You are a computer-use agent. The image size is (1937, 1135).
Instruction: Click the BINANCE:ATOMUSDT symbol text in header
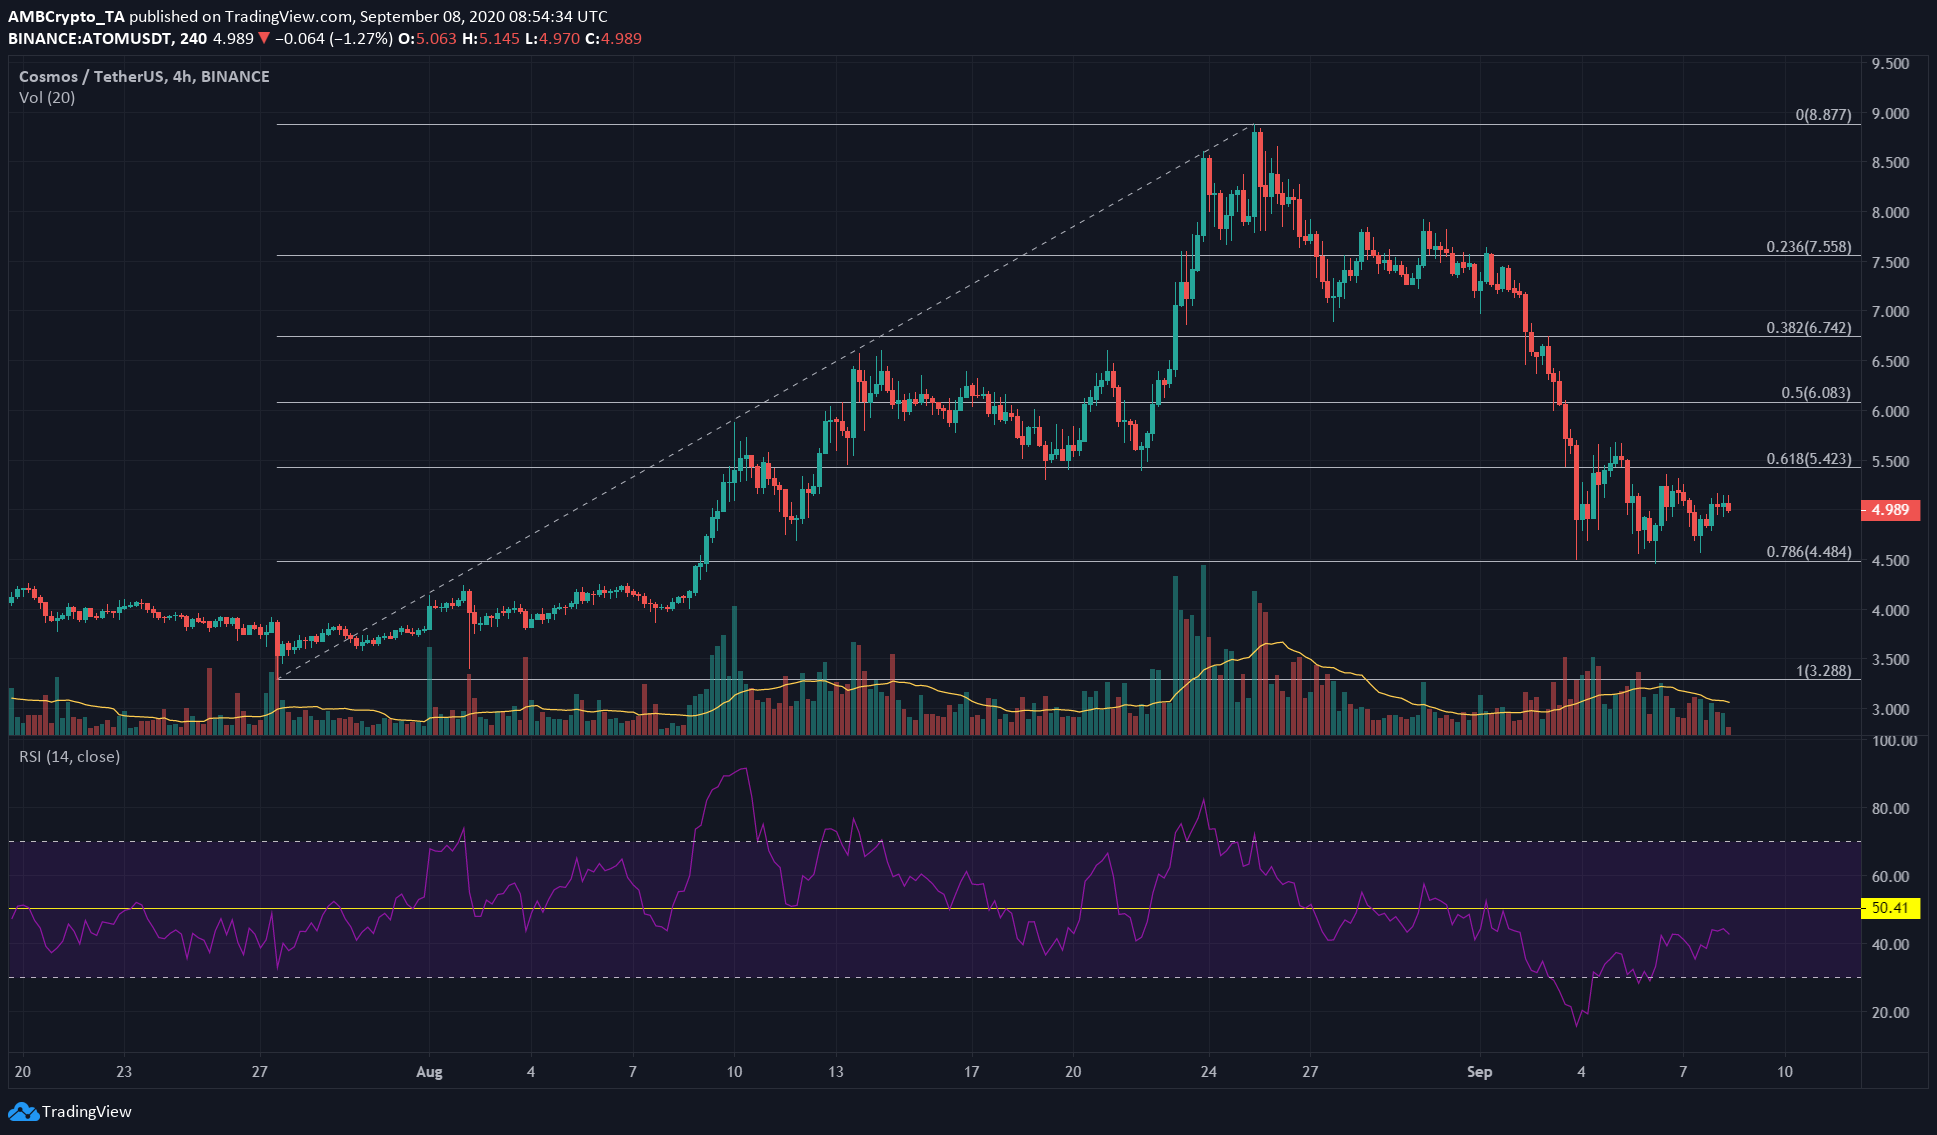click(x=92, y=39)
